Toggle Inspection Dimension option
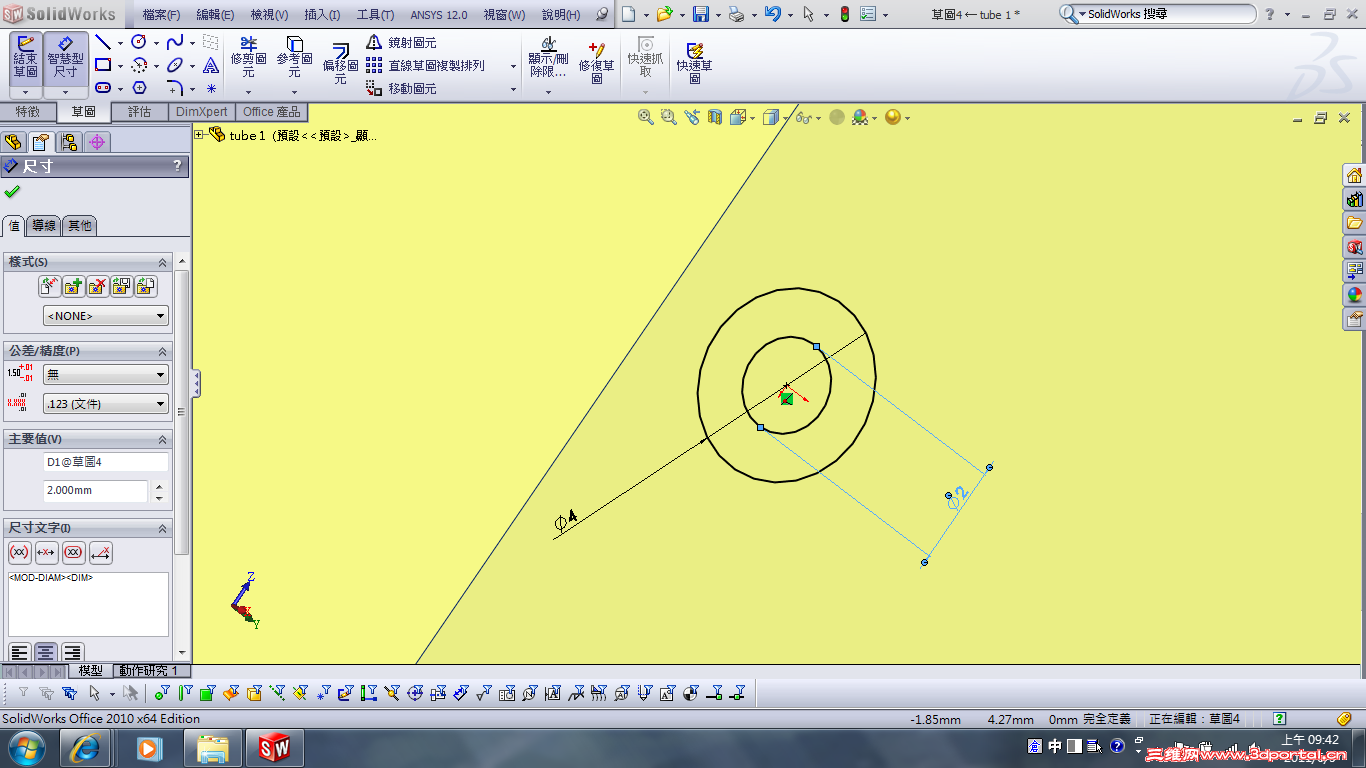Screen dimensions: 1366x768 (73, 552)
